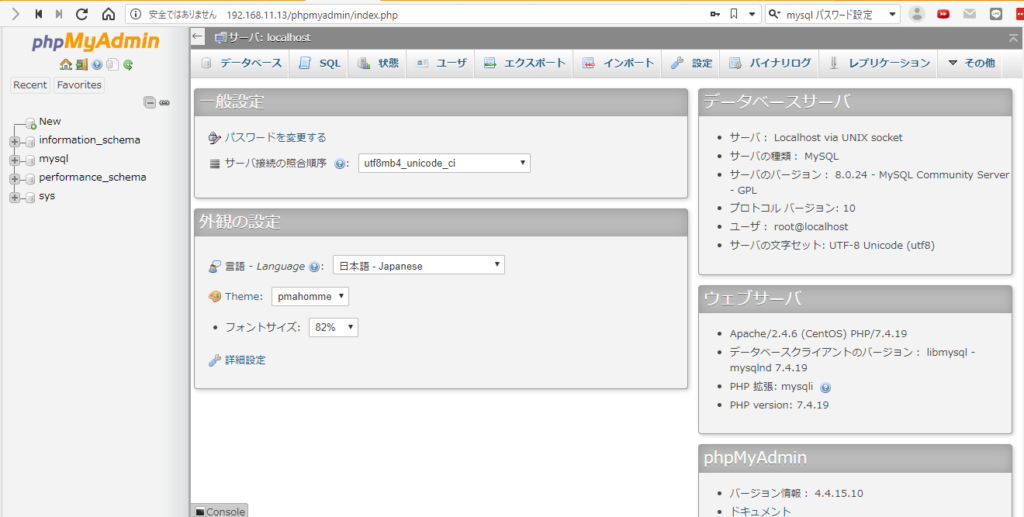
Task: Click the collapse-all minus icon in navigation tree
Action: point(150,102)
